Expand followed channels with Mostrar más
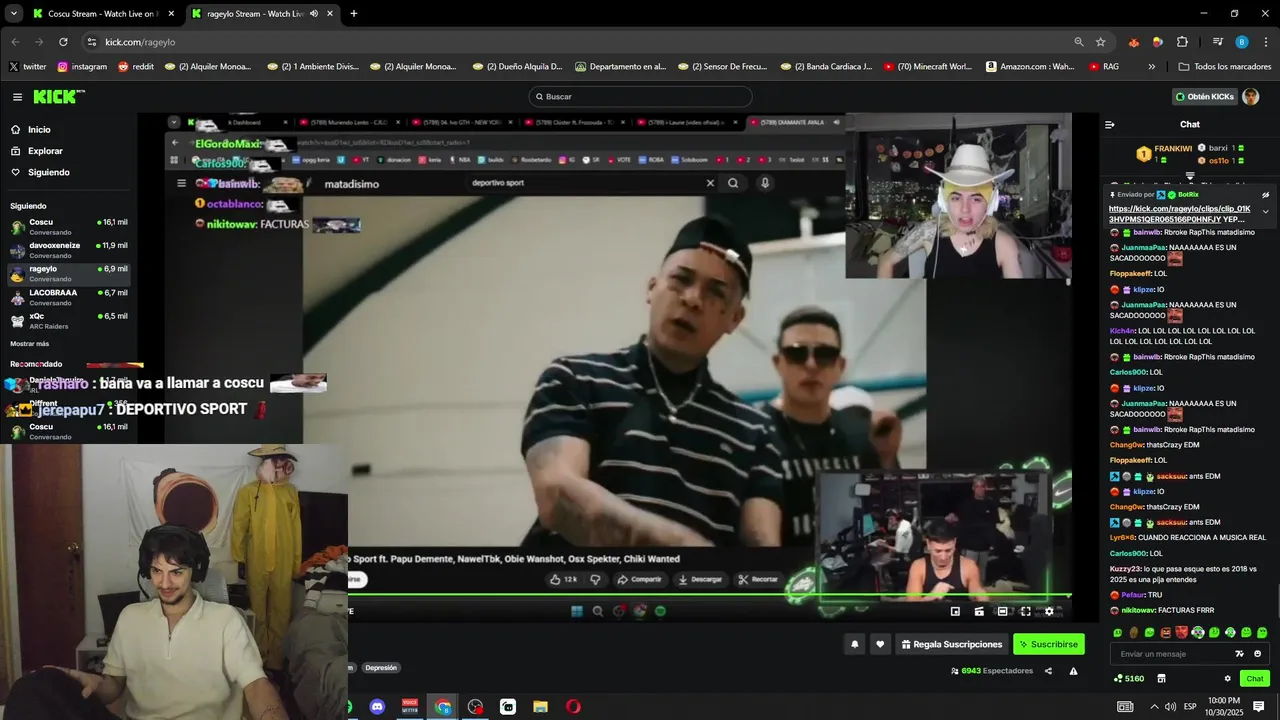Viewport: 1280px width, 720px height. pyautogui.click(x=30, y=344)
